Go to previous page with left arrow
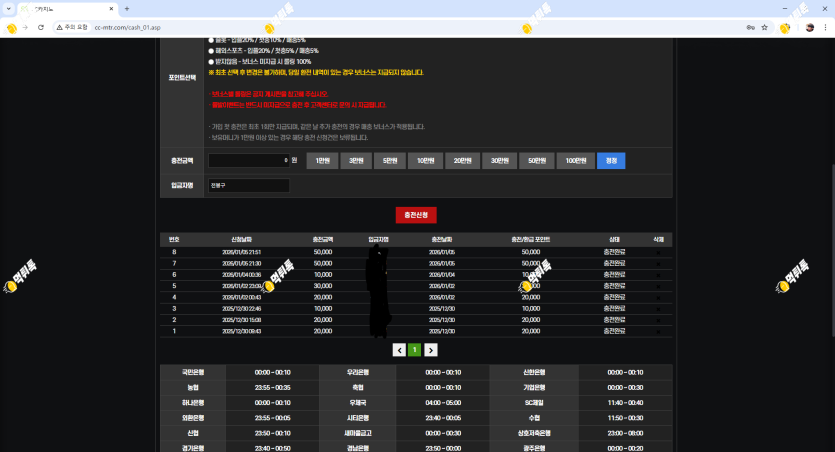This screenshot has width=835, height=452. pos(399,350)
